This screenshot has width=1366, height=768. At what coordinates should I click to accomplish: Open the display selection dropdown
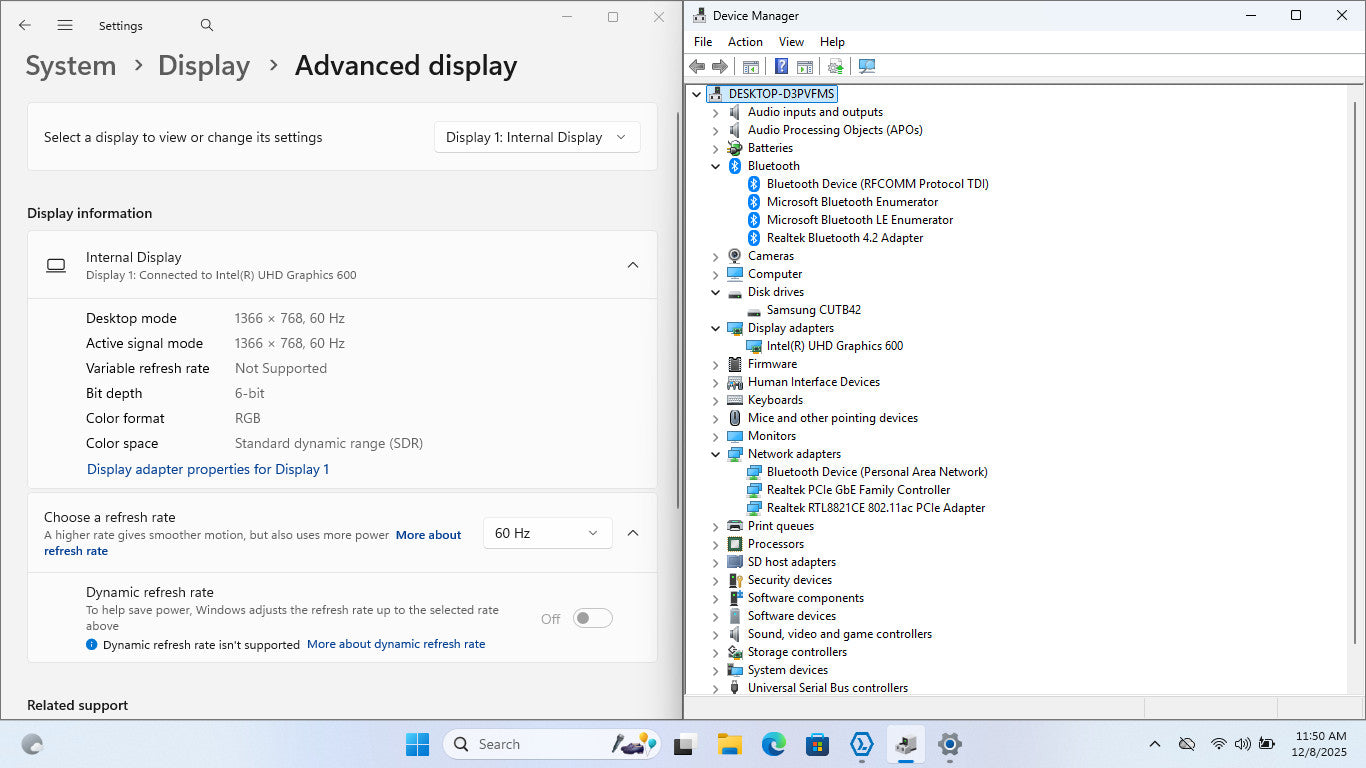click(x=537, y=137)
